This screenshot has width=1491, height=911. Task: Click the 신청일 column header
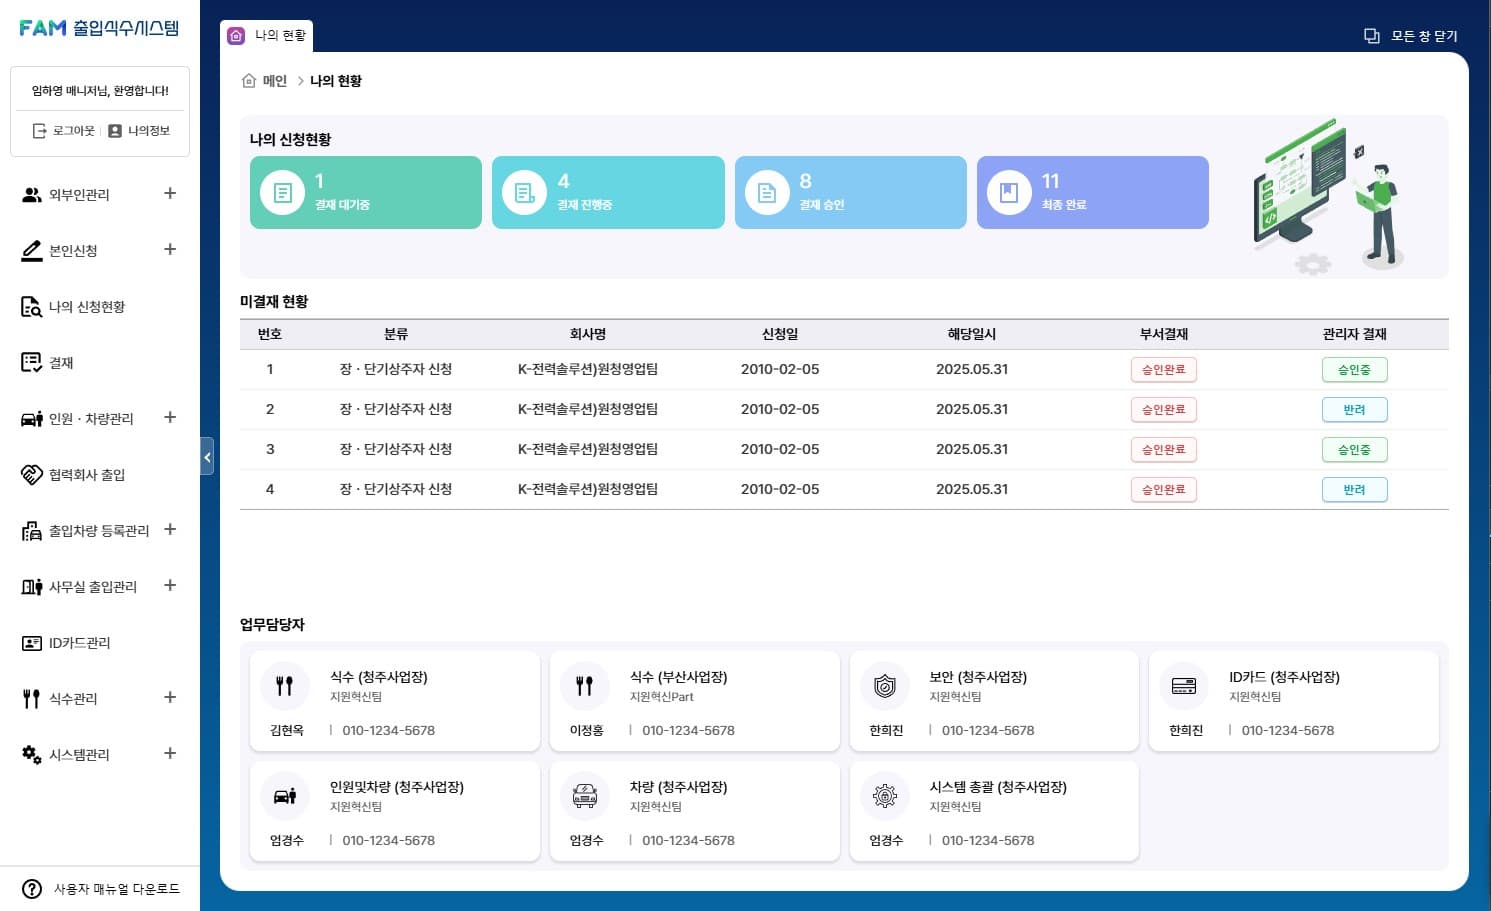[780, 334]
